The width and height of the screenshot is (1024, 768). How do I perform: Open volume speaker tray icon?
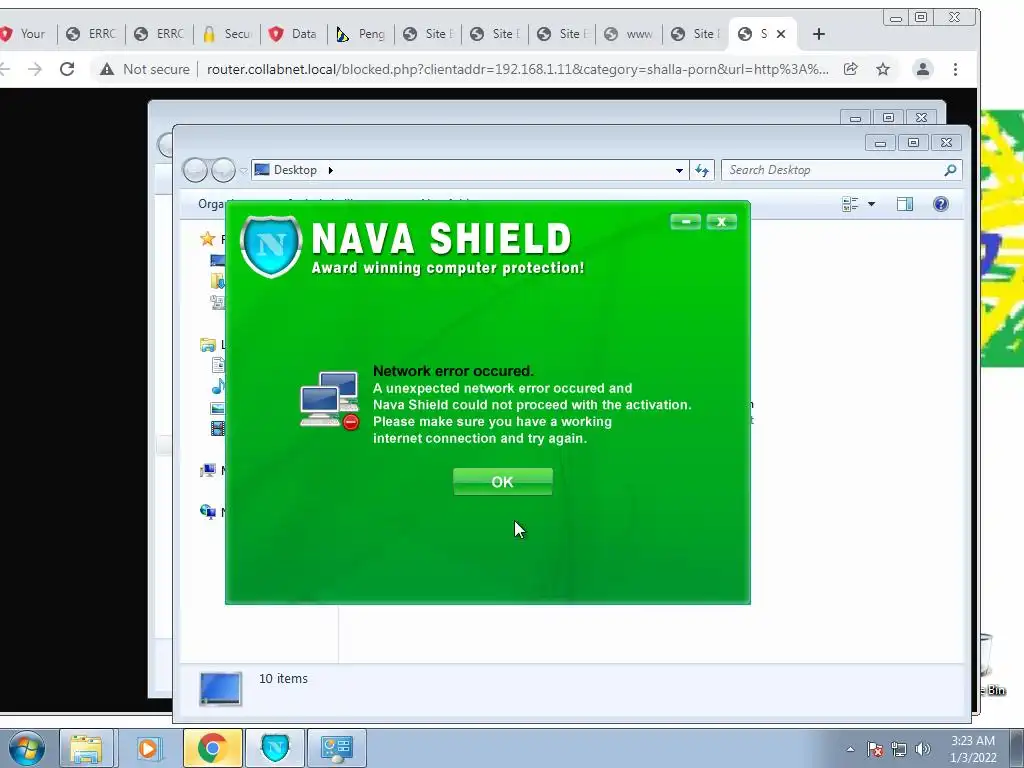point(922,749)
